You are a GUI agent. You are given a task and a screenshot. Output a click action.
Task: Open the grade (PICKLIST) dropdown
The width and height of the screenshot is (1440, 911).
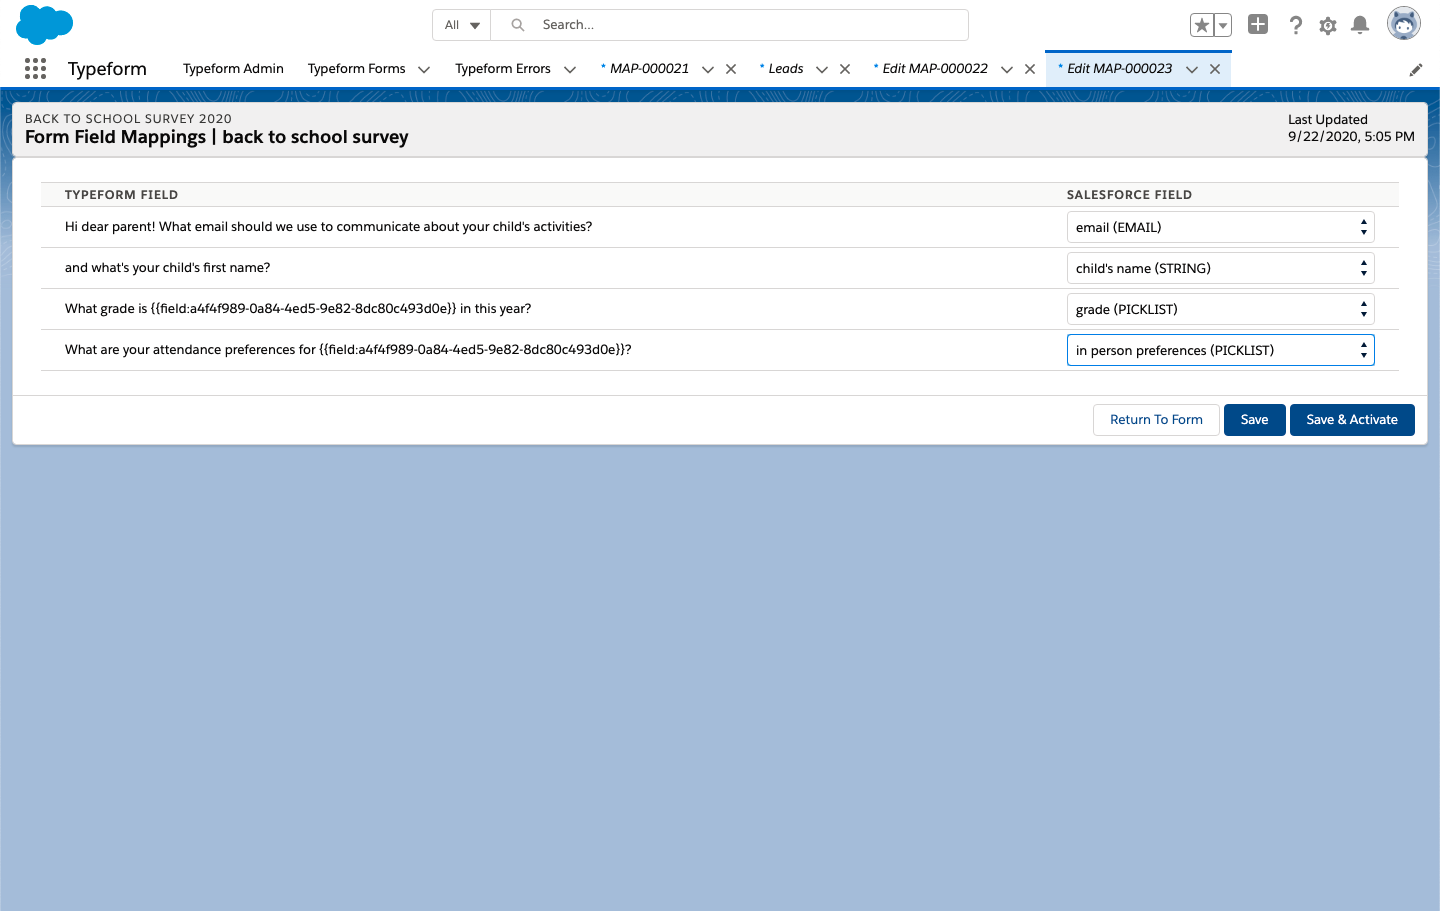point(1220,309)
